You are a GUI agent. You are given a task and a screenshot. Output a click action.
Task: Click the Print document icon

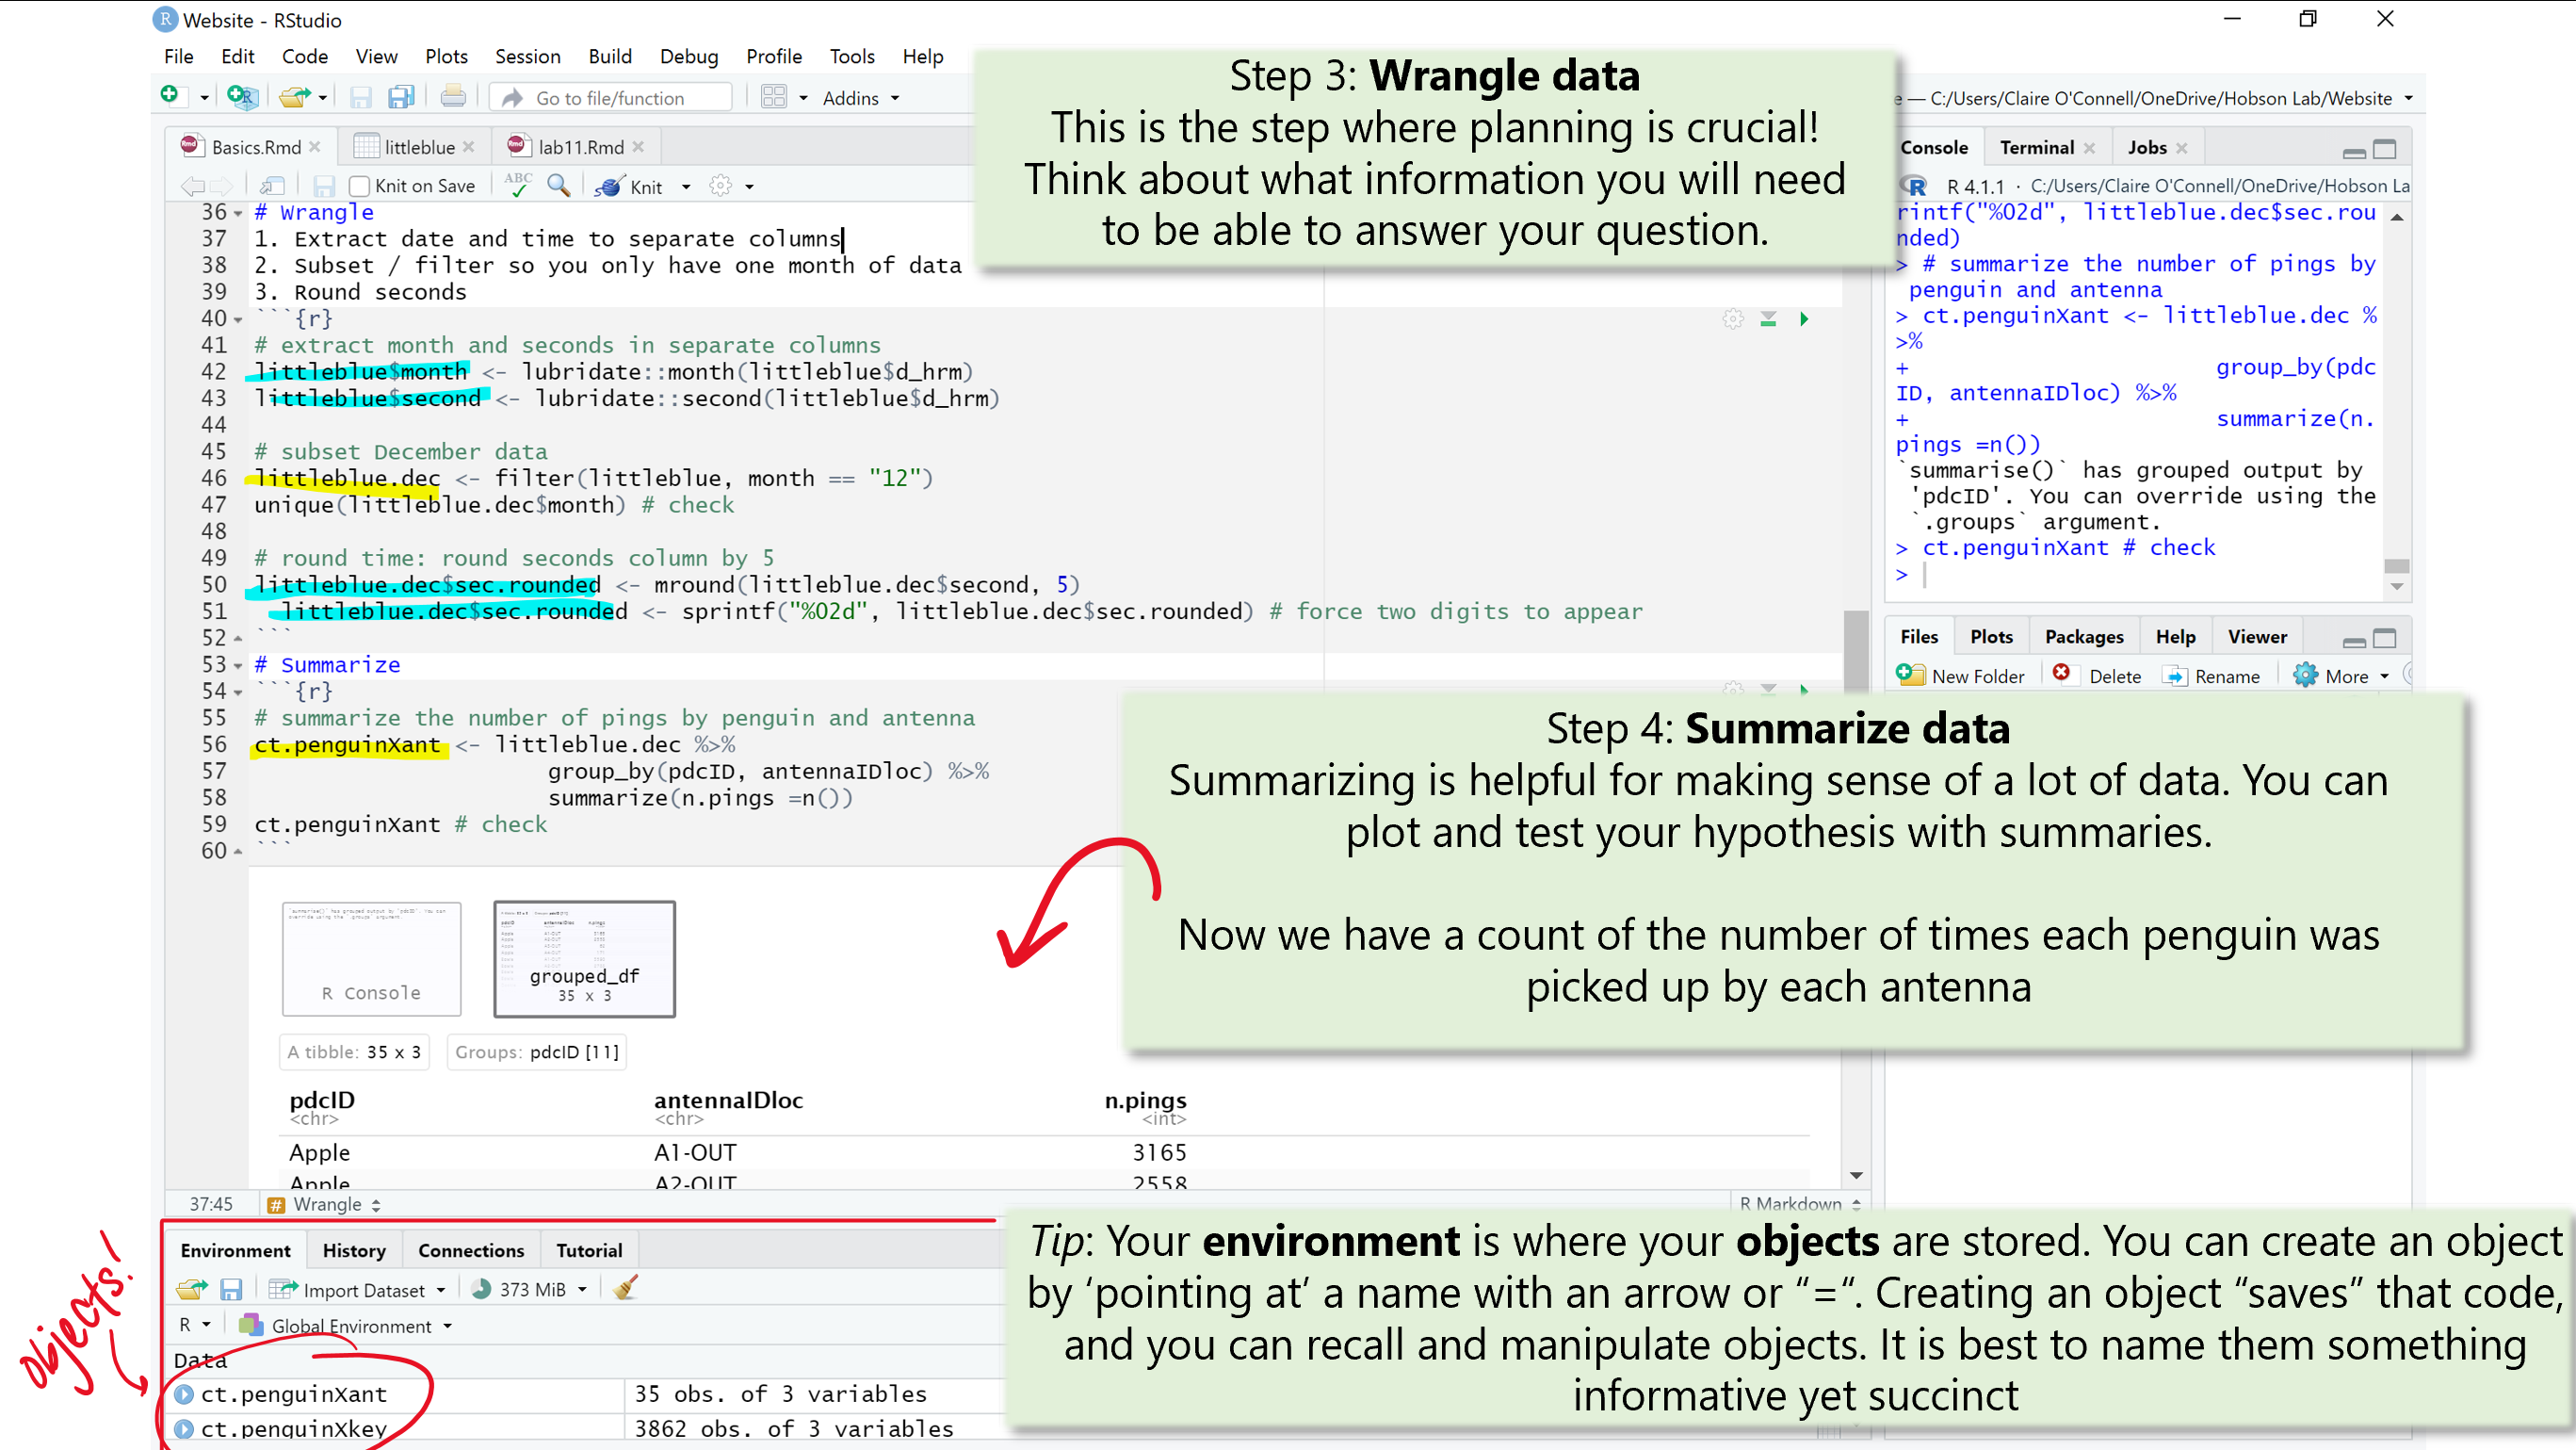point(452,97)
